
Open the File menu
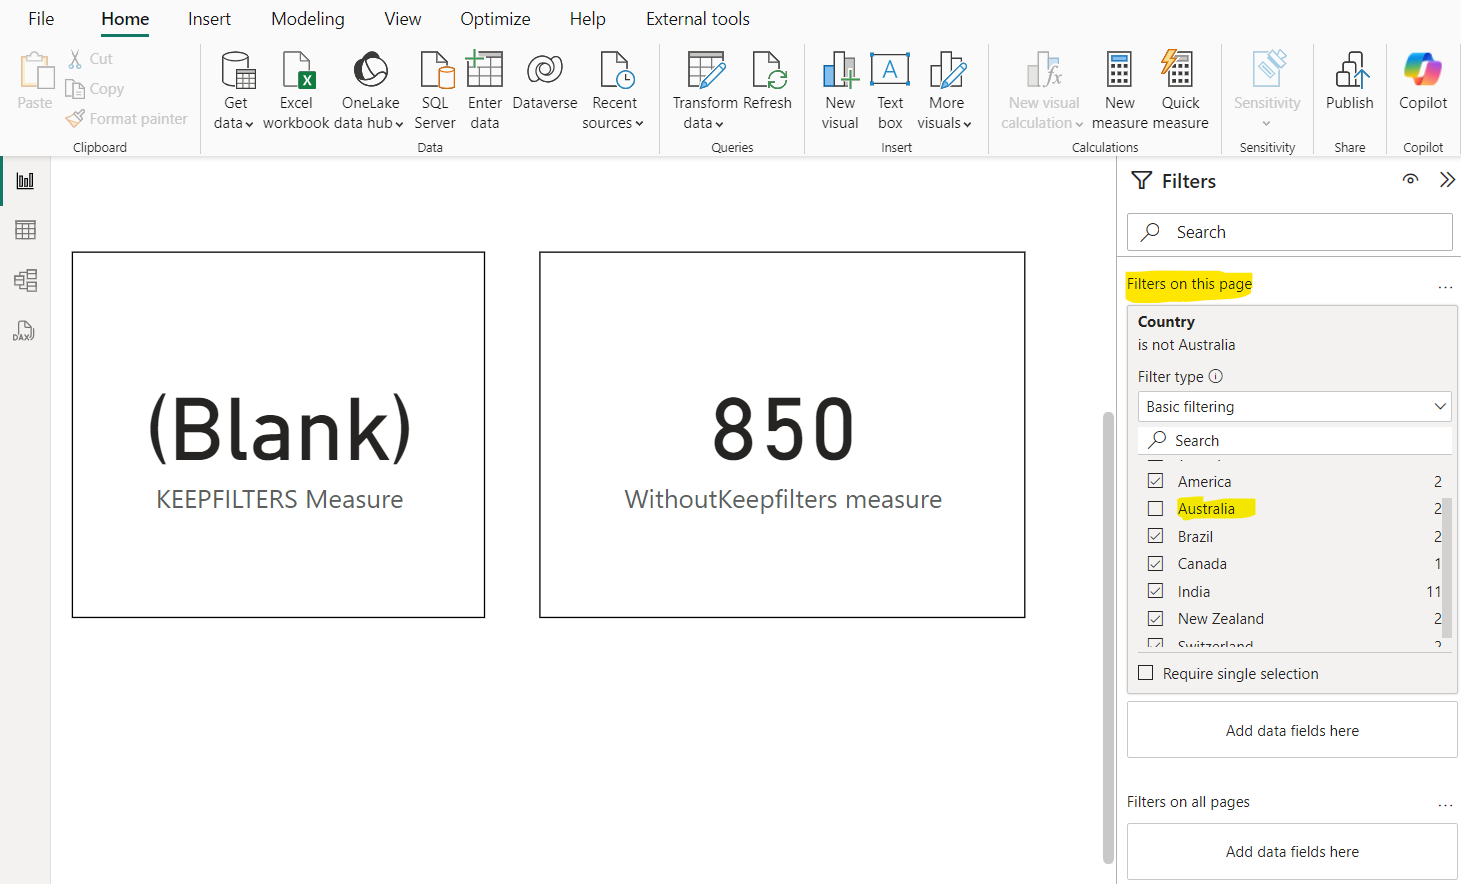40,18
